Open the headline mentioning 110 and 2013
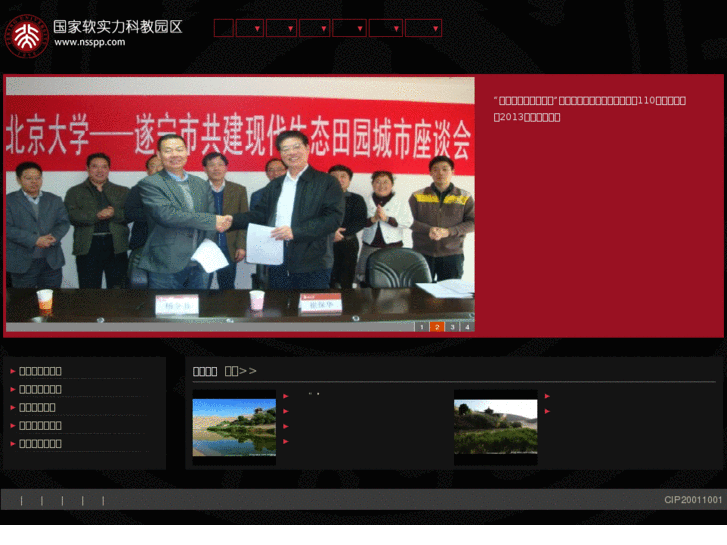727x545 pixels. 590,109
